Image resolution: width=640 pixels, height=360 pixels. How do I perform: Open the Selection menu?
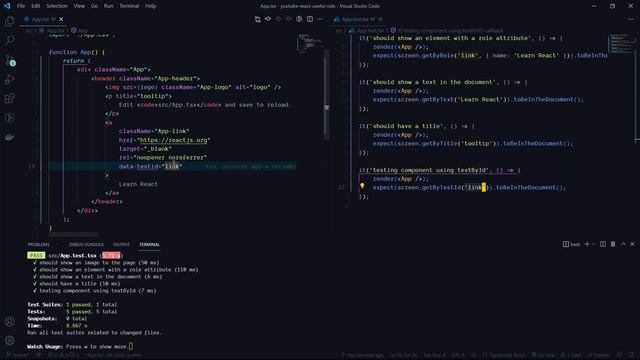click(57, 6)
